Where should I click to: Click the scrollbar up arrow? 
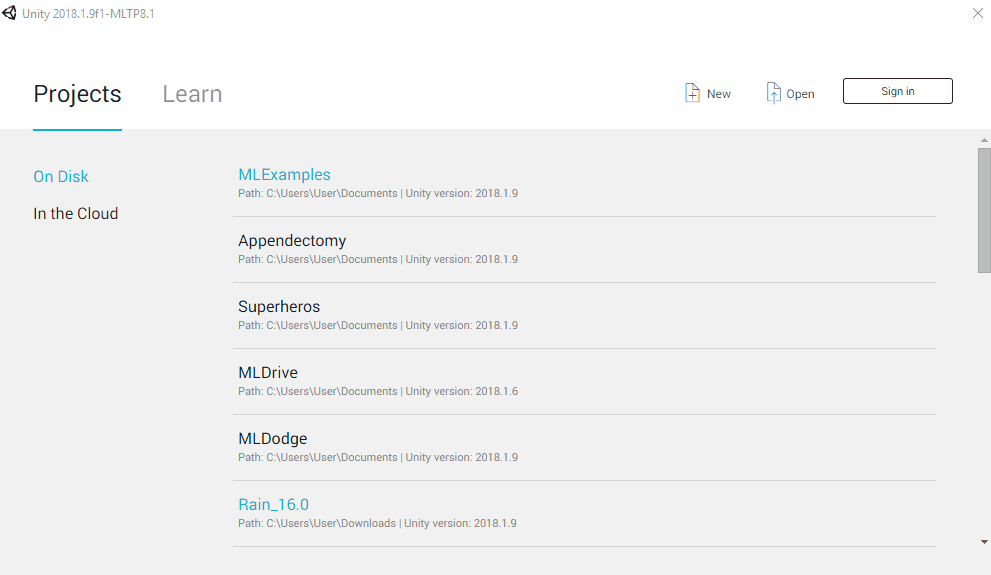pos(984,140)
